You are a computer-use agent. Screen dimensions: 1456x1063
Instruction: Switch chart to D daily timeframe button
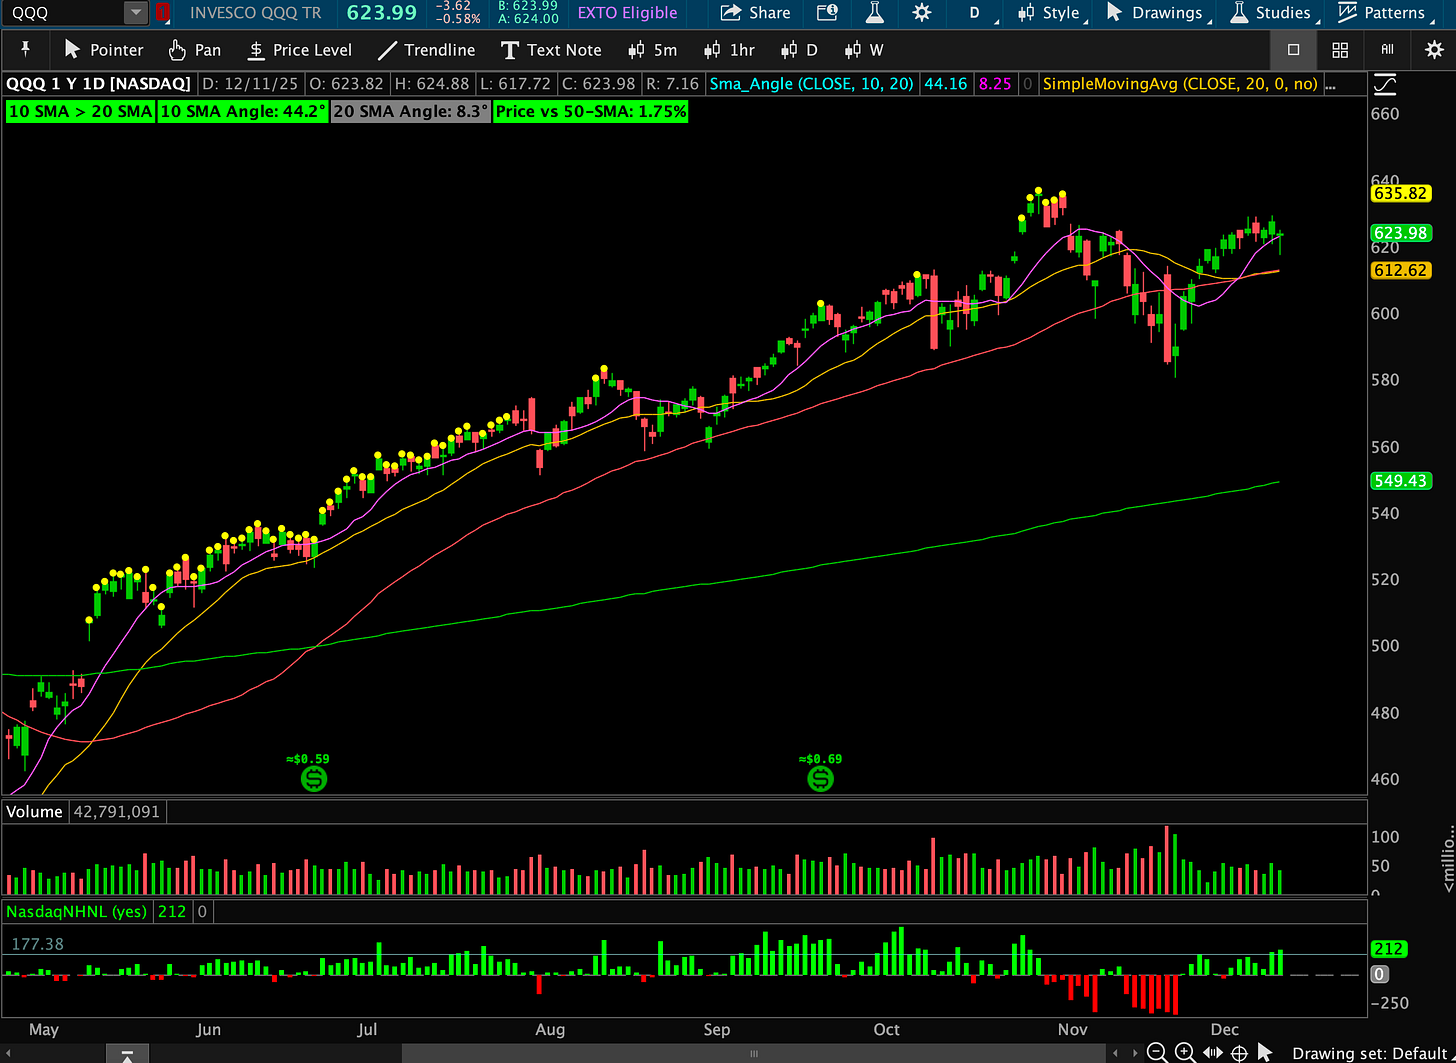pos(799,49)
